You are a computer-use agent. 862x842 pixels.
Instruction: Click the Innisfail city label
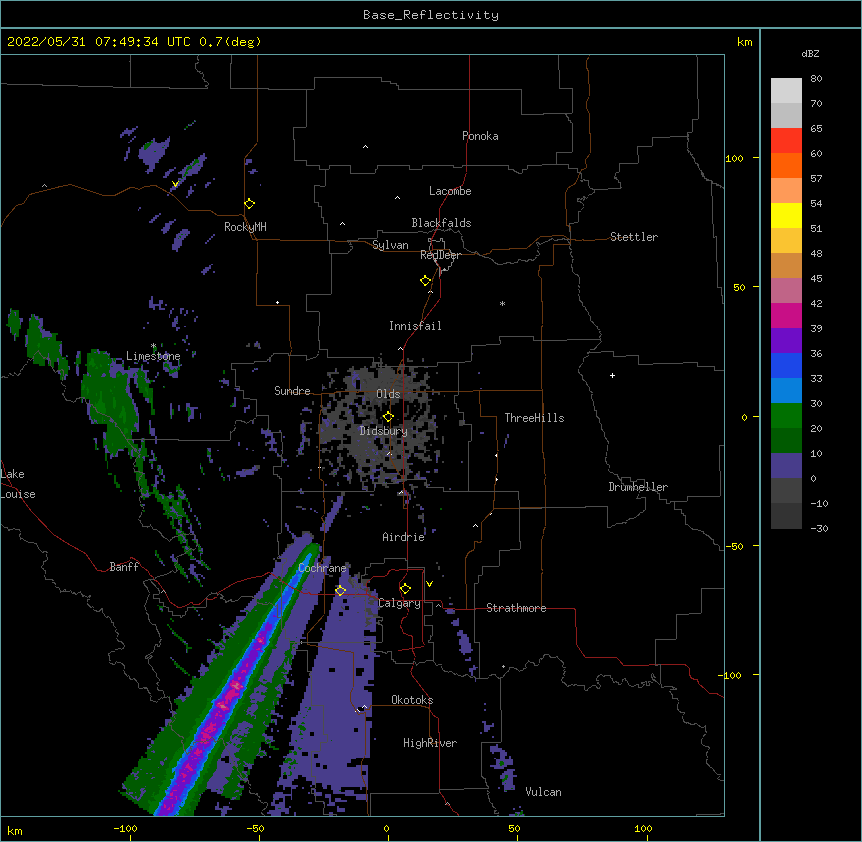coord(415,326)
